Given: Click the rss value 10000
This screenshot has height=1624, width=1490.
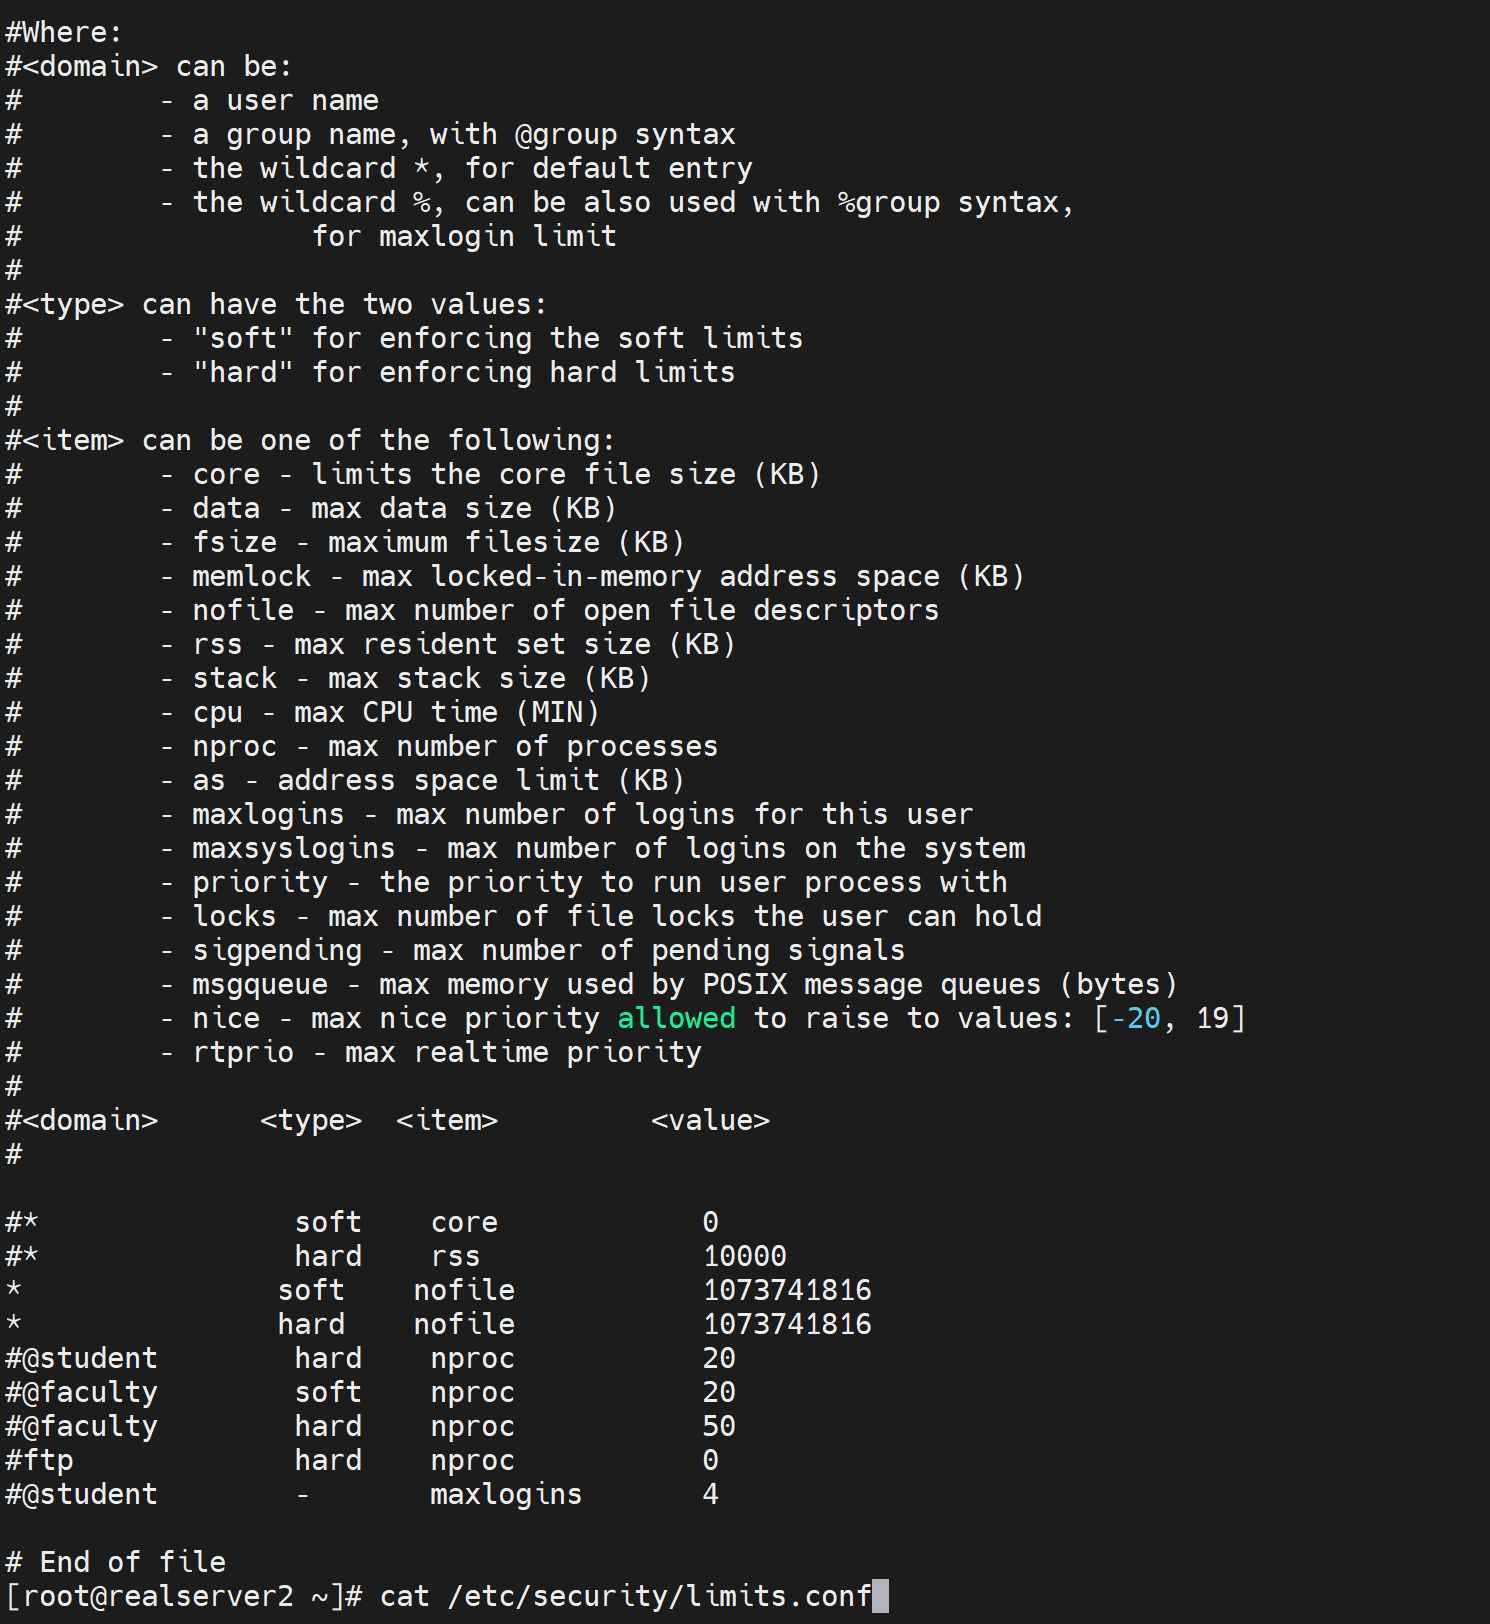Looking at the screenshot, I should tap(744, 1256).
